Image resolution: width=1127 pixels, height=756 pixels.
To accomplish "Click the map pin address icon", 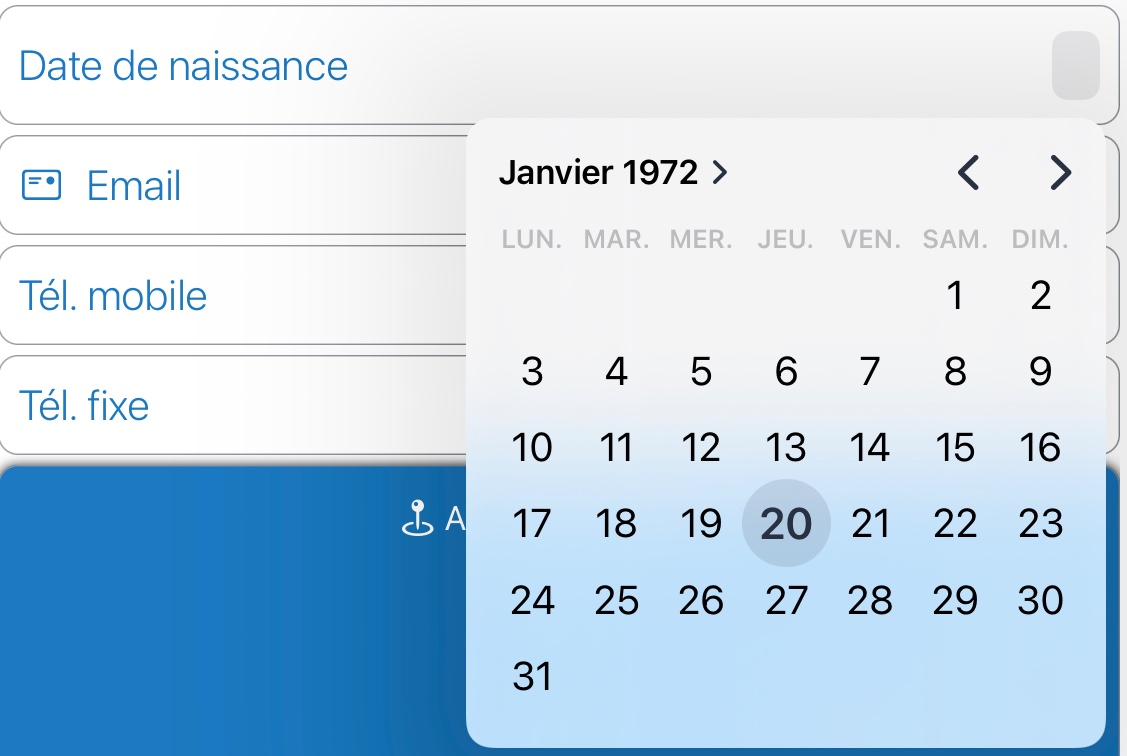I will pos(417,518).
